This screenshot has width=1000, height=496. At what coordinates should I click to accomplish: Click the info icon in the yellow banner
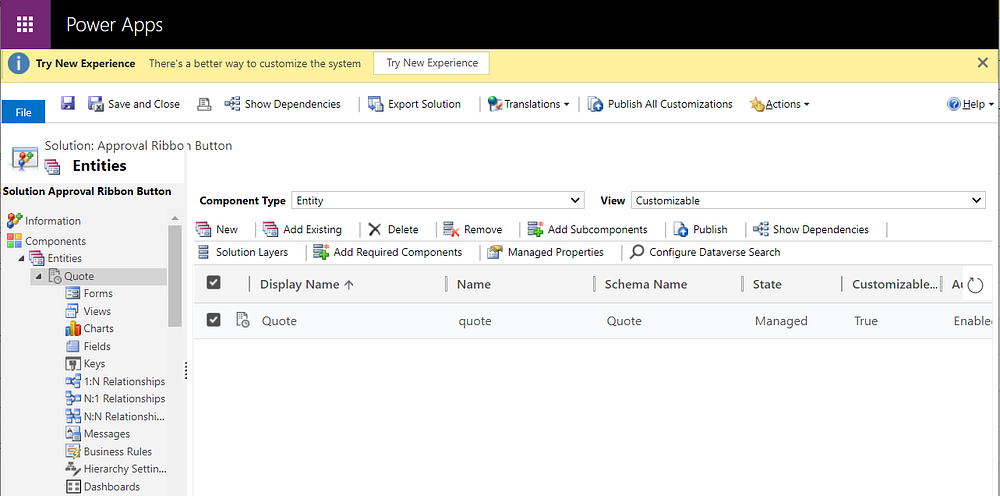click(18, 63)
